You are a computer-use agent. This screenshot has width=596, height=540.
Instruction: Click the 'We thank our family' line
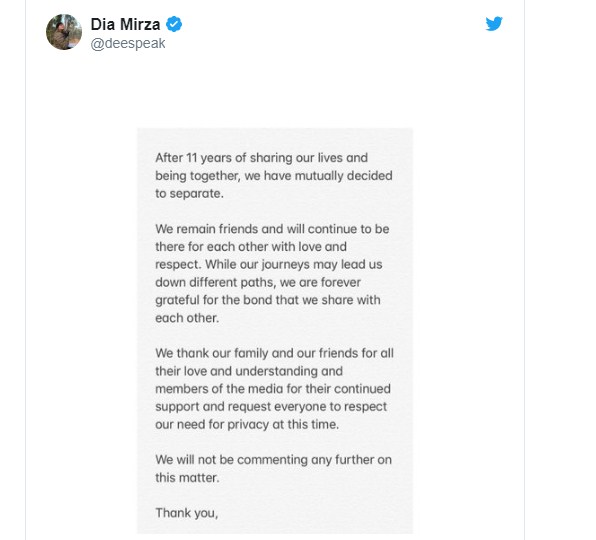coord(274,353)
